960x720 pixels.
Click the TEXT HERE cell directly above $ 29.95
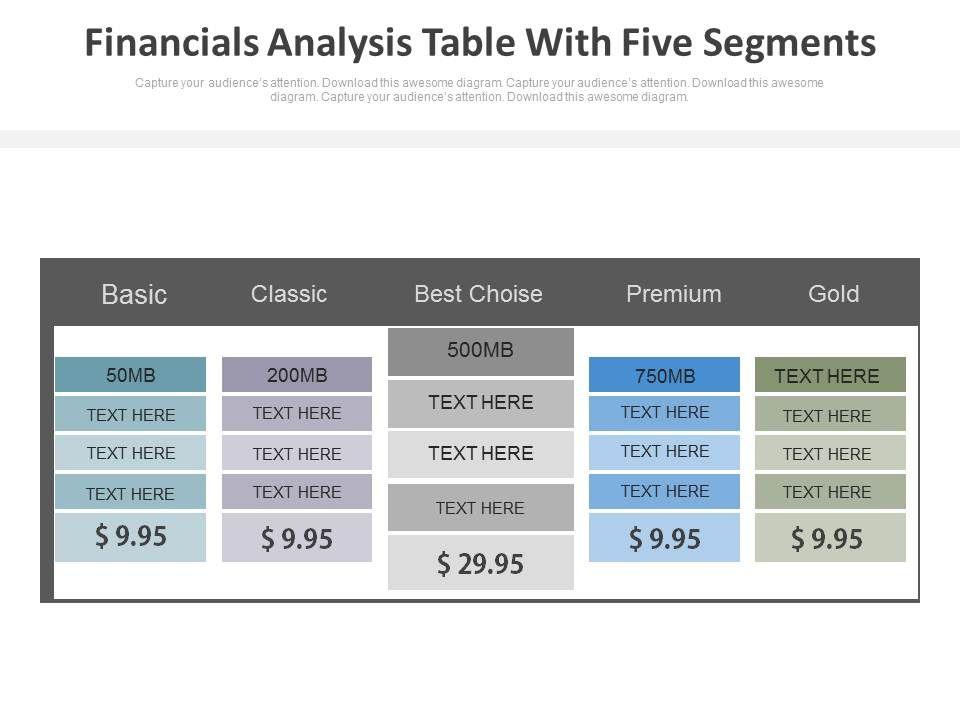click(x=480, y=507)
